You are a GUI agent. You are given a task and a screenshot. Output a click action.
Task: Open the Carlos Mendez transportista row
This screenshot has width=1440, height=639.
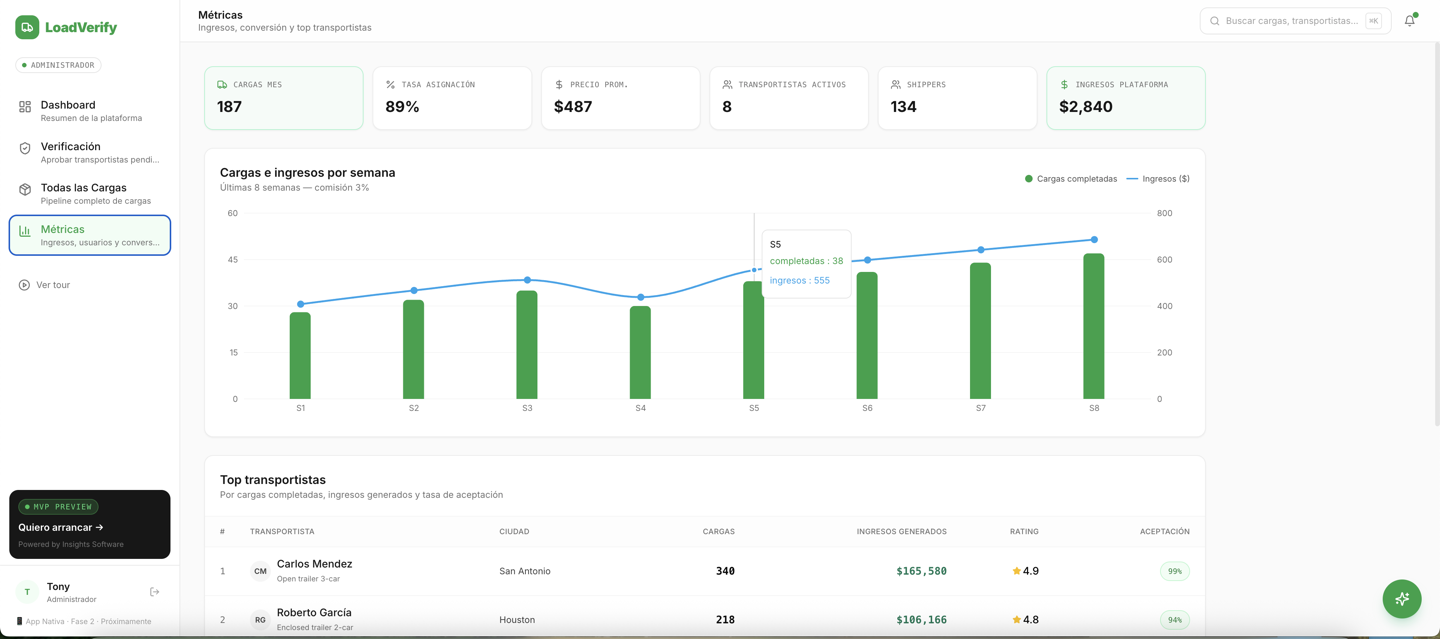tap(705, 571)
